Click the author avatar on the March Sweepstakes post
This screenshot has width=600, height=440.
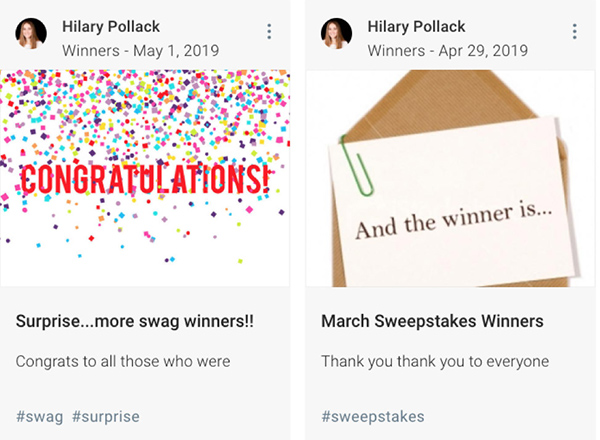pyautogui.click(x=336, y=33)
